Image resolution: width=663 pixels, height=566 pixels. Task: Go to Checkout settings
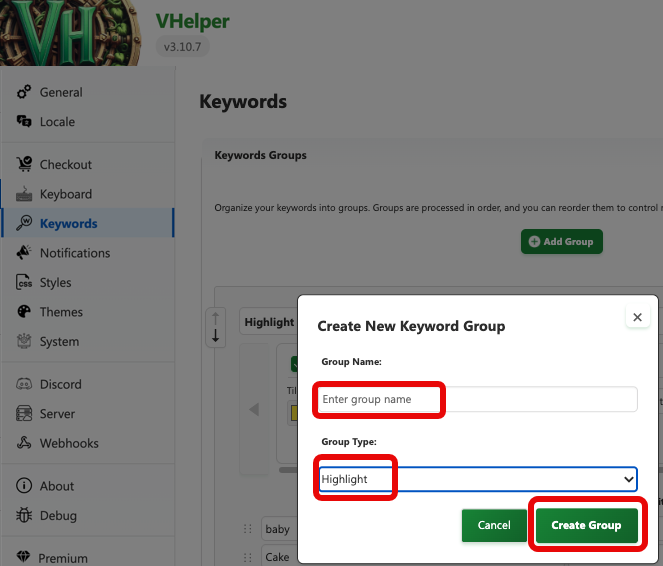(x=65, y=165)
